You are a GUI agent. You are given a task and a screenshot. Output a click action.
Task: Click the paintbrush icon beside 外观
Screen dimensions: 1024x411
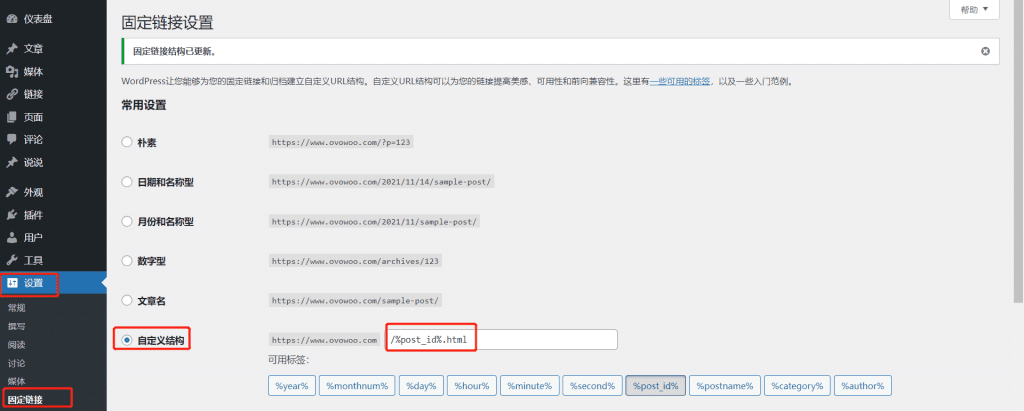point(11,192)
